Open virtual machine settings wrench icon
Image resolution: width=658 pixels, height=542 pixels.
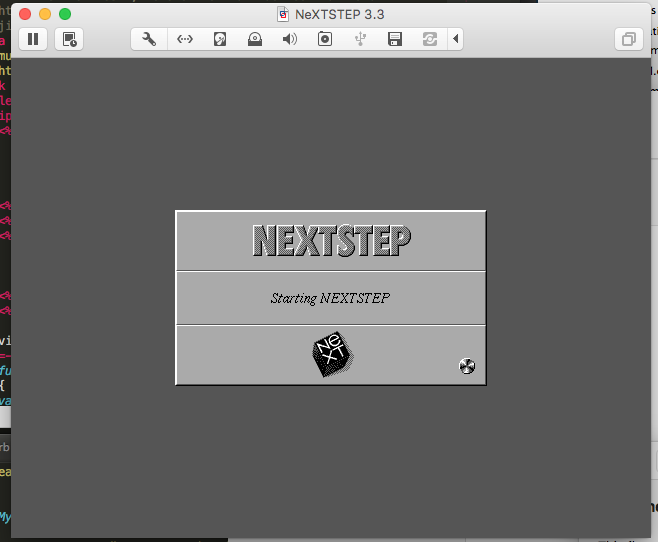149,39
